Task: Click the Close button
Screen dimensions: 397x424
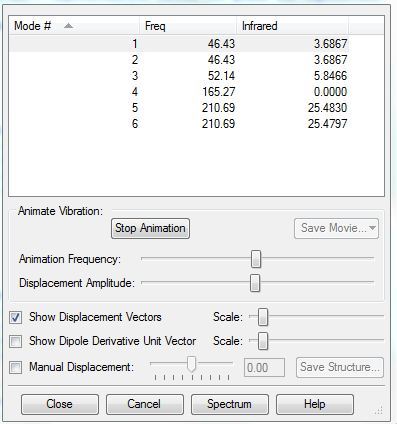Action: tap(60, 404)
